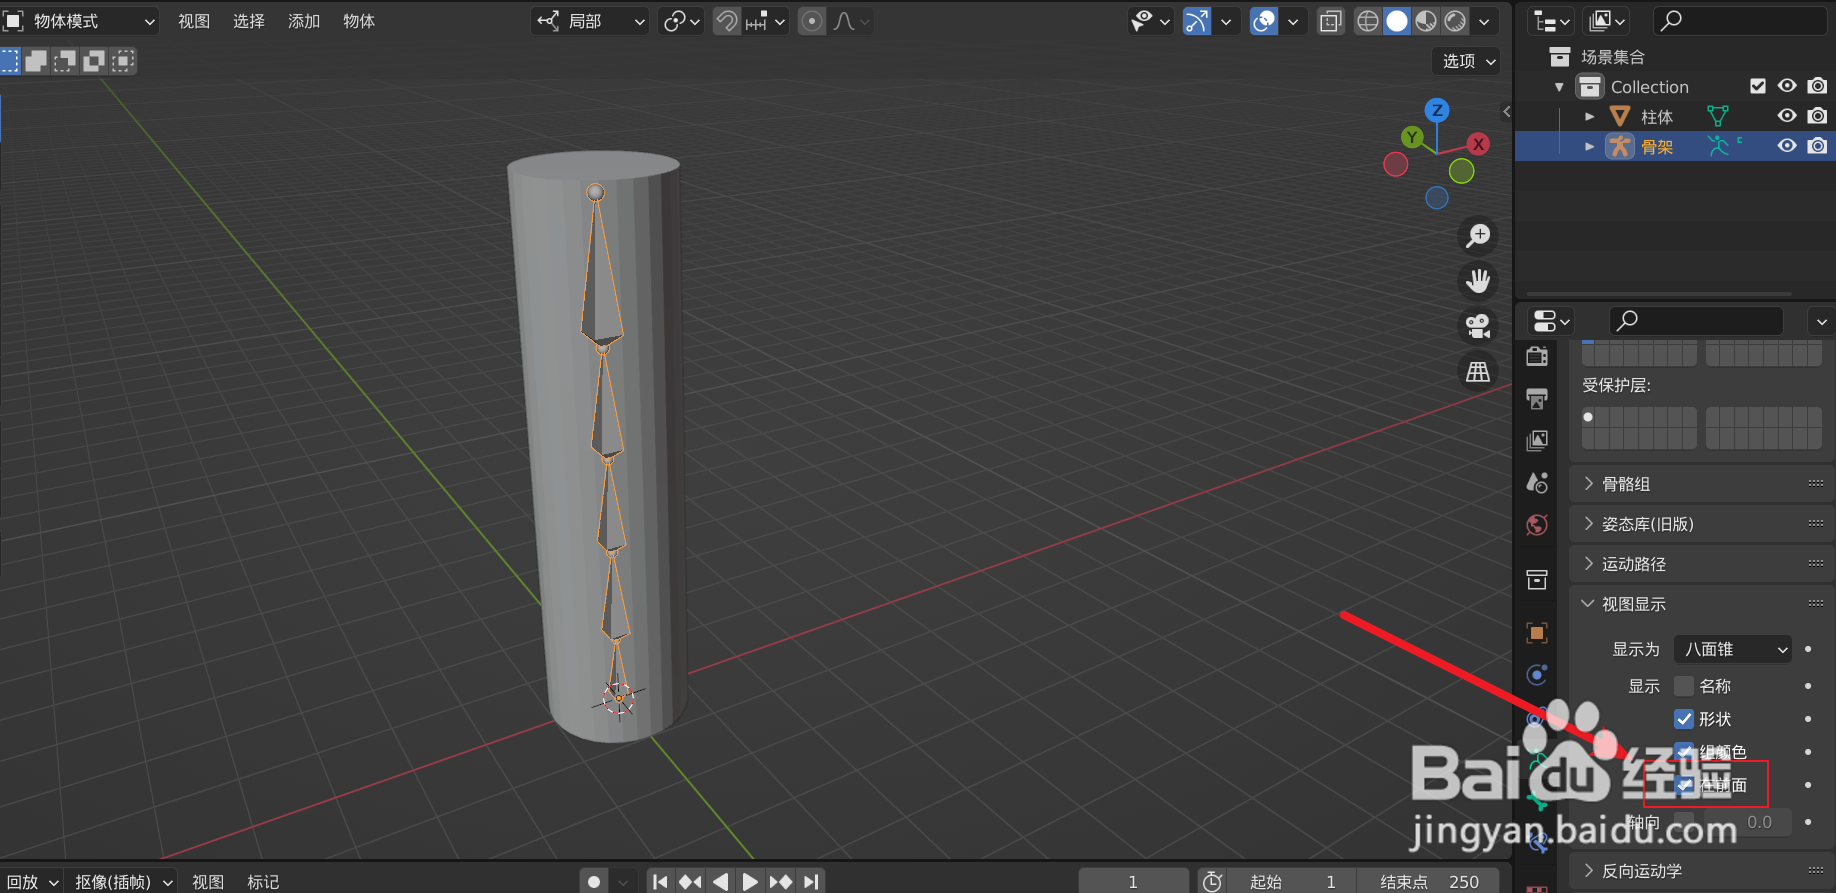Open 物体模式 mode dropdown
The width and height of the screenshot is (1836, 893).
(80, 21)
